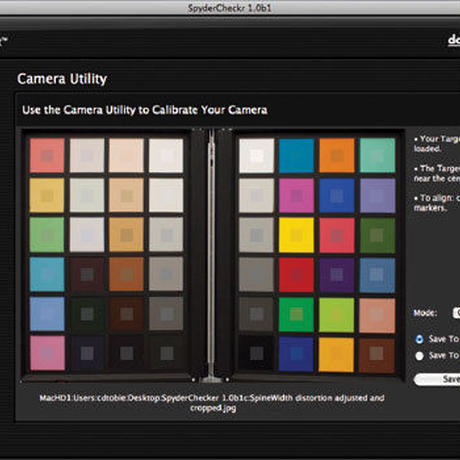Click the SpyderCheckr 1.0b1 window title
Image resolution: width=460 pixels, height=460 pixels.
(230, 8)
